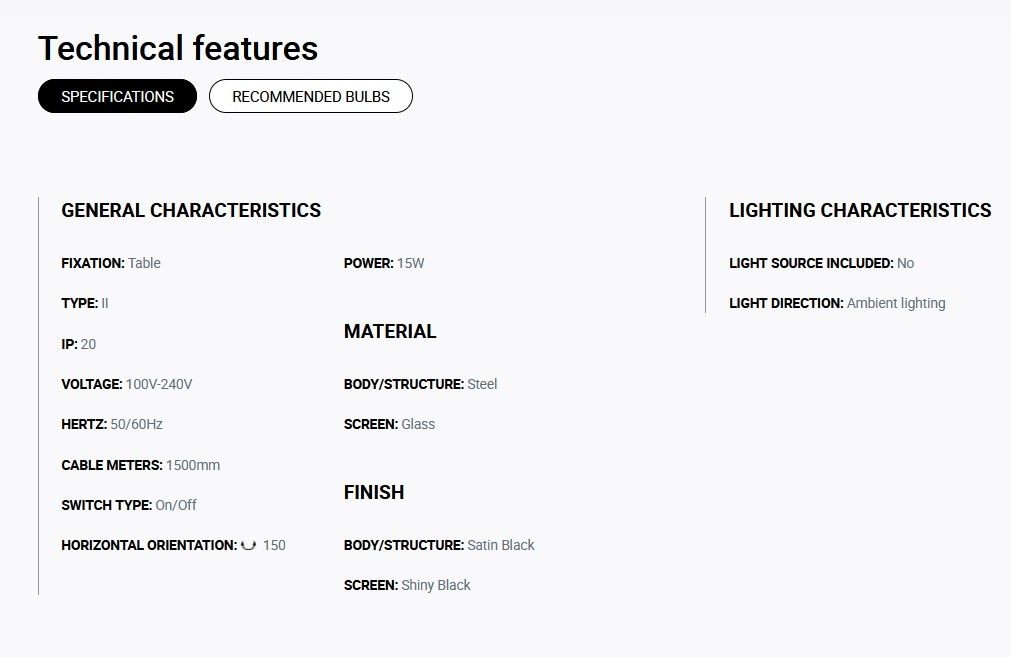Viewport: 1011px width, 657px height.
Task: Switch to Recommended Bulbs tab
Action: (x=311, y=96)
